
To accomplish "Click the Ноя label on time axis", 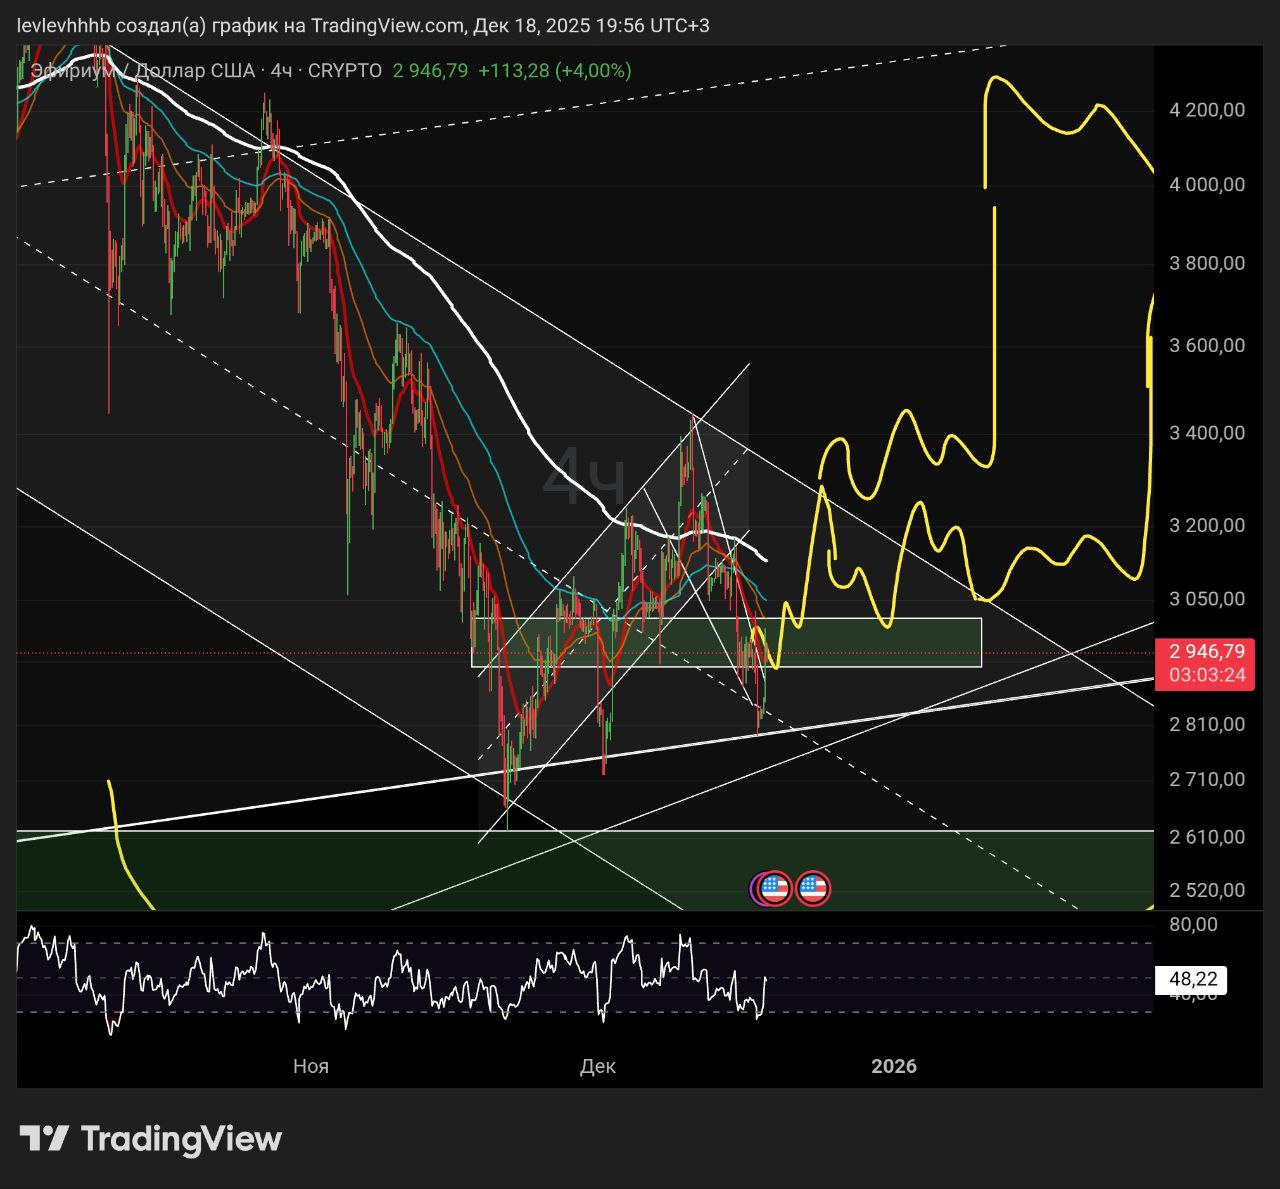I will (311, 1066).
